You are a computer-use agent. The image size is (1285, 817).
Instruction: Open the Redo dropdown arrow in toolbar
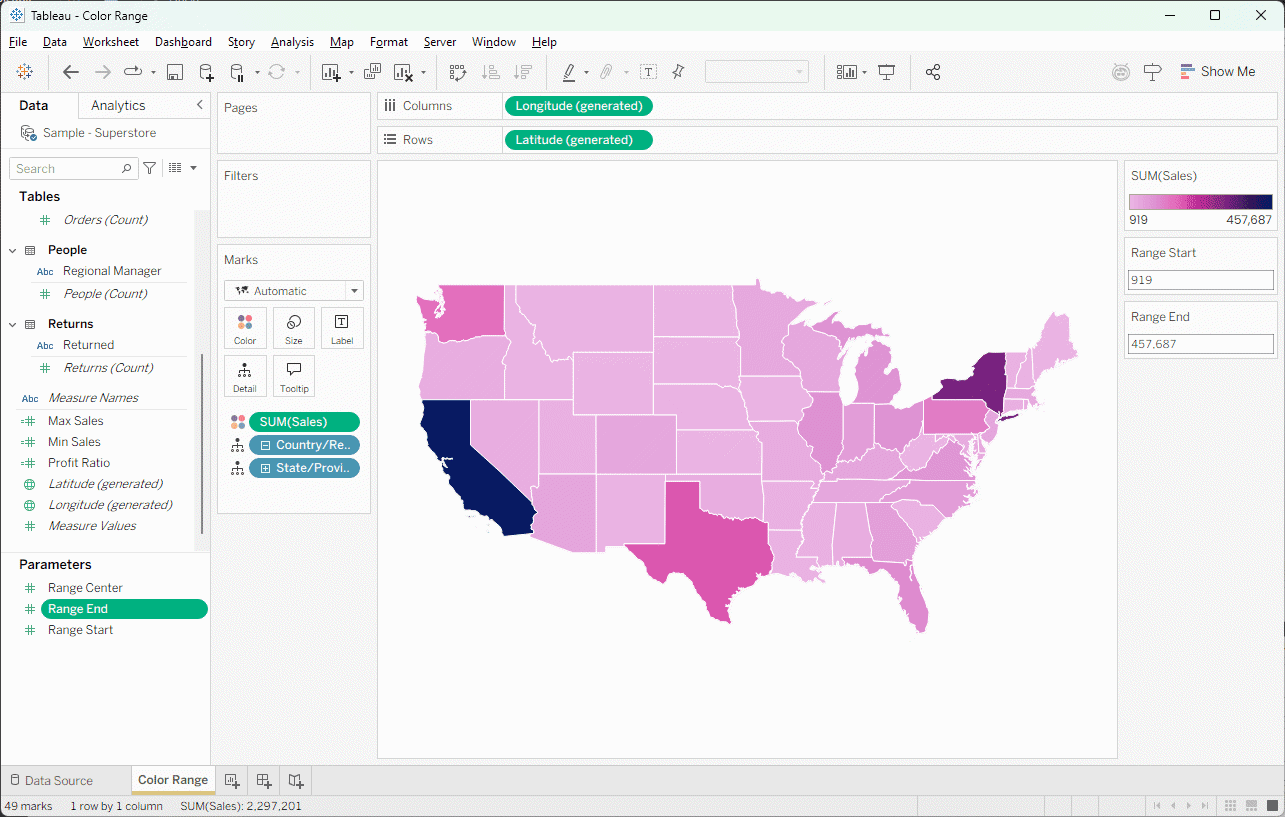[153, 72]
